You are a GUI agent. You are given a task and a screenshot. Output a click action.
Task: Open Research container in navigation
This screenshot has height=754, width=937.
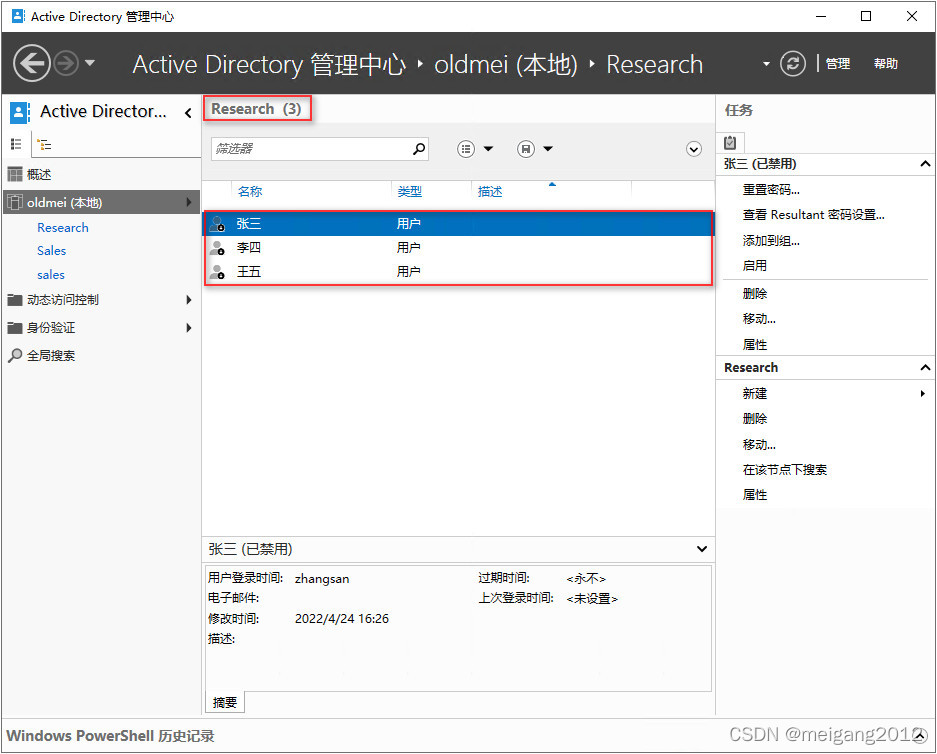(63, 228)
